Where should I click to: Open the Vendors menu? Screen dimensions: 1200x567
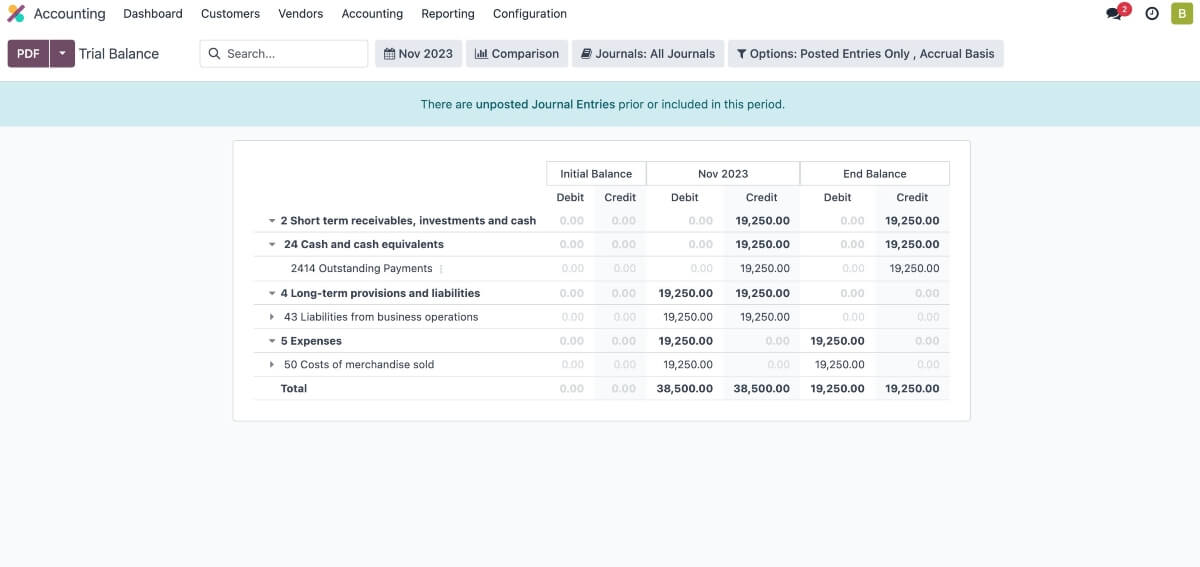[x=300, y=14]
